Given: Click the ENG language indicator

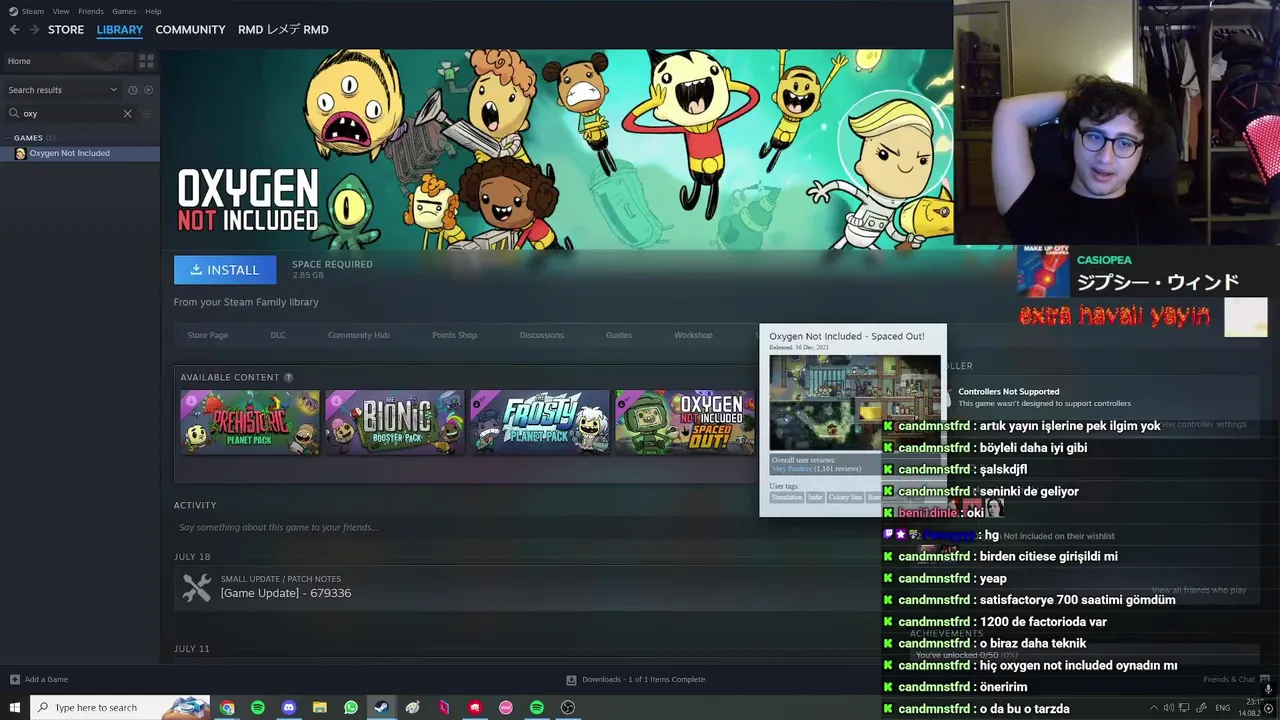Looking at the screenshot, I should pyautogui.click(x=1222, y=708).
